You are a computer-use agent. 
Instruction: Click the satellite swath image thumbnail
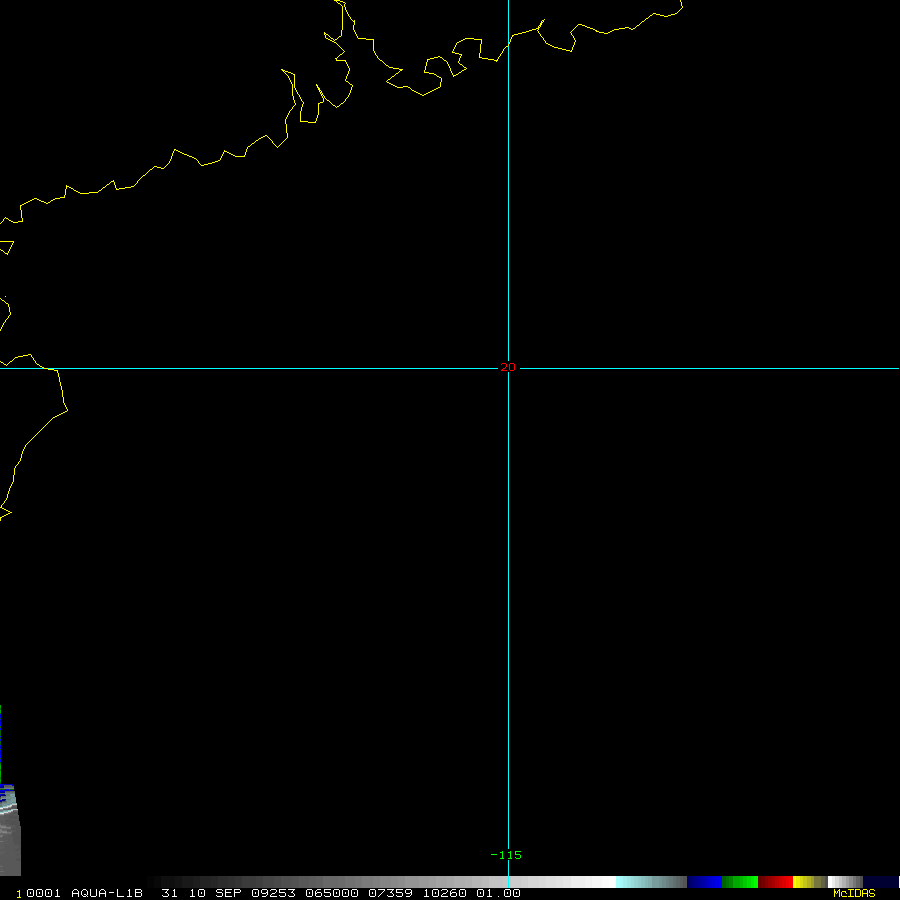coord(10,829)
